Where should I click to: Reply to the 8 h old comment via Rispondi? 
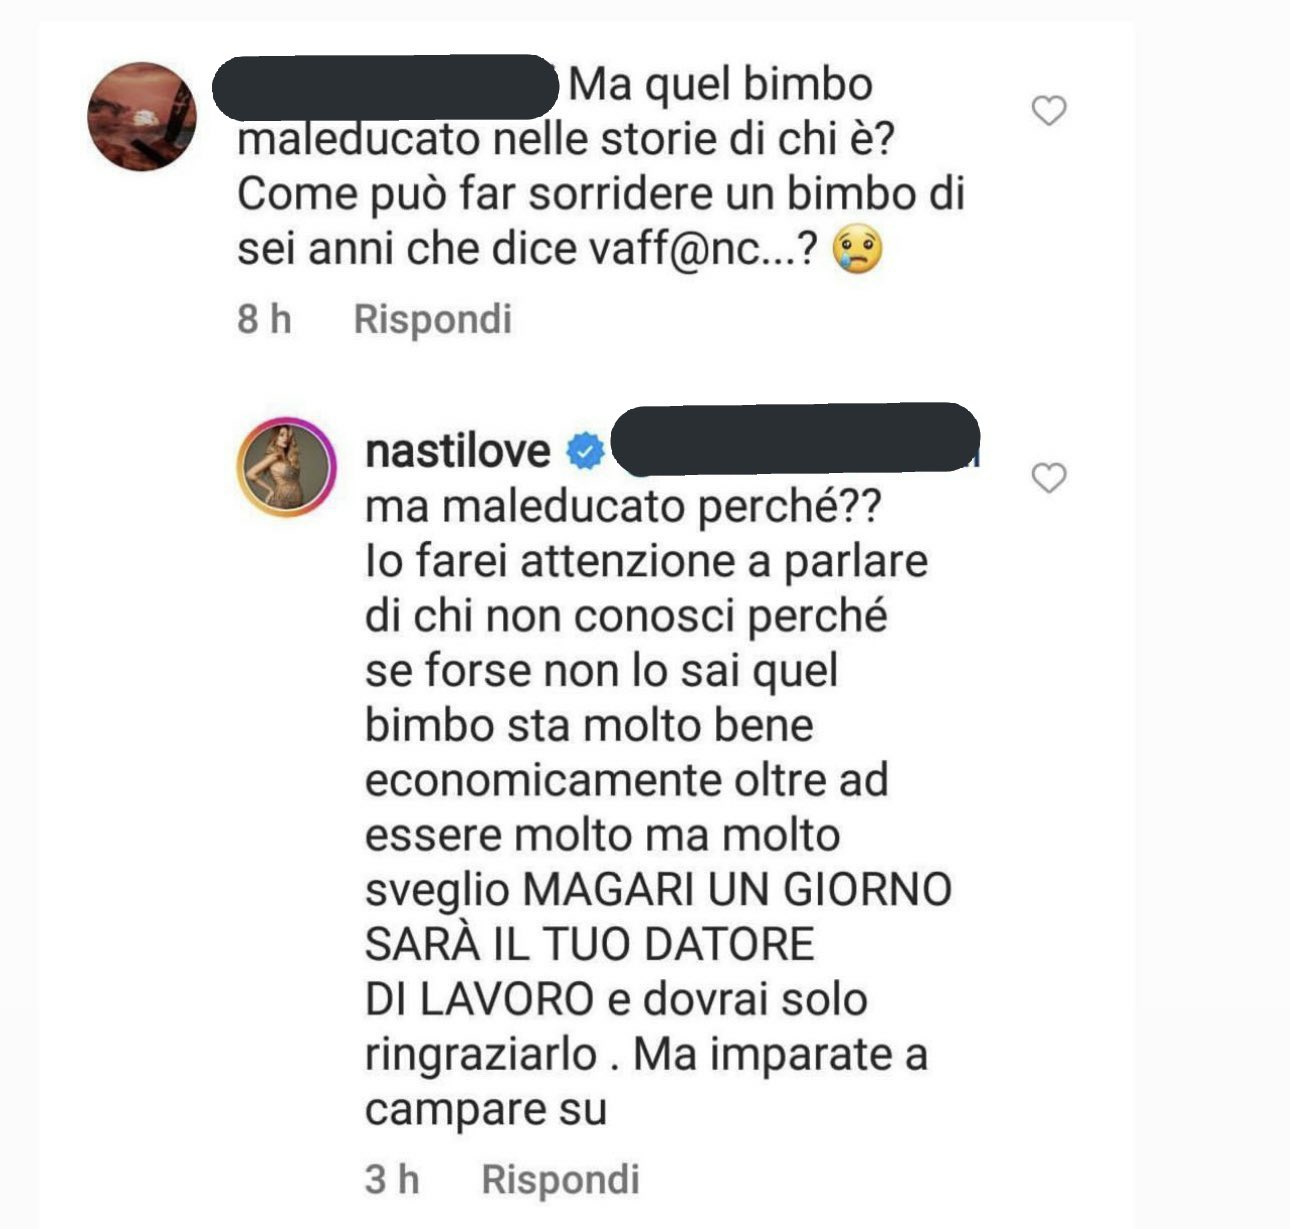(x=433, y=319)
